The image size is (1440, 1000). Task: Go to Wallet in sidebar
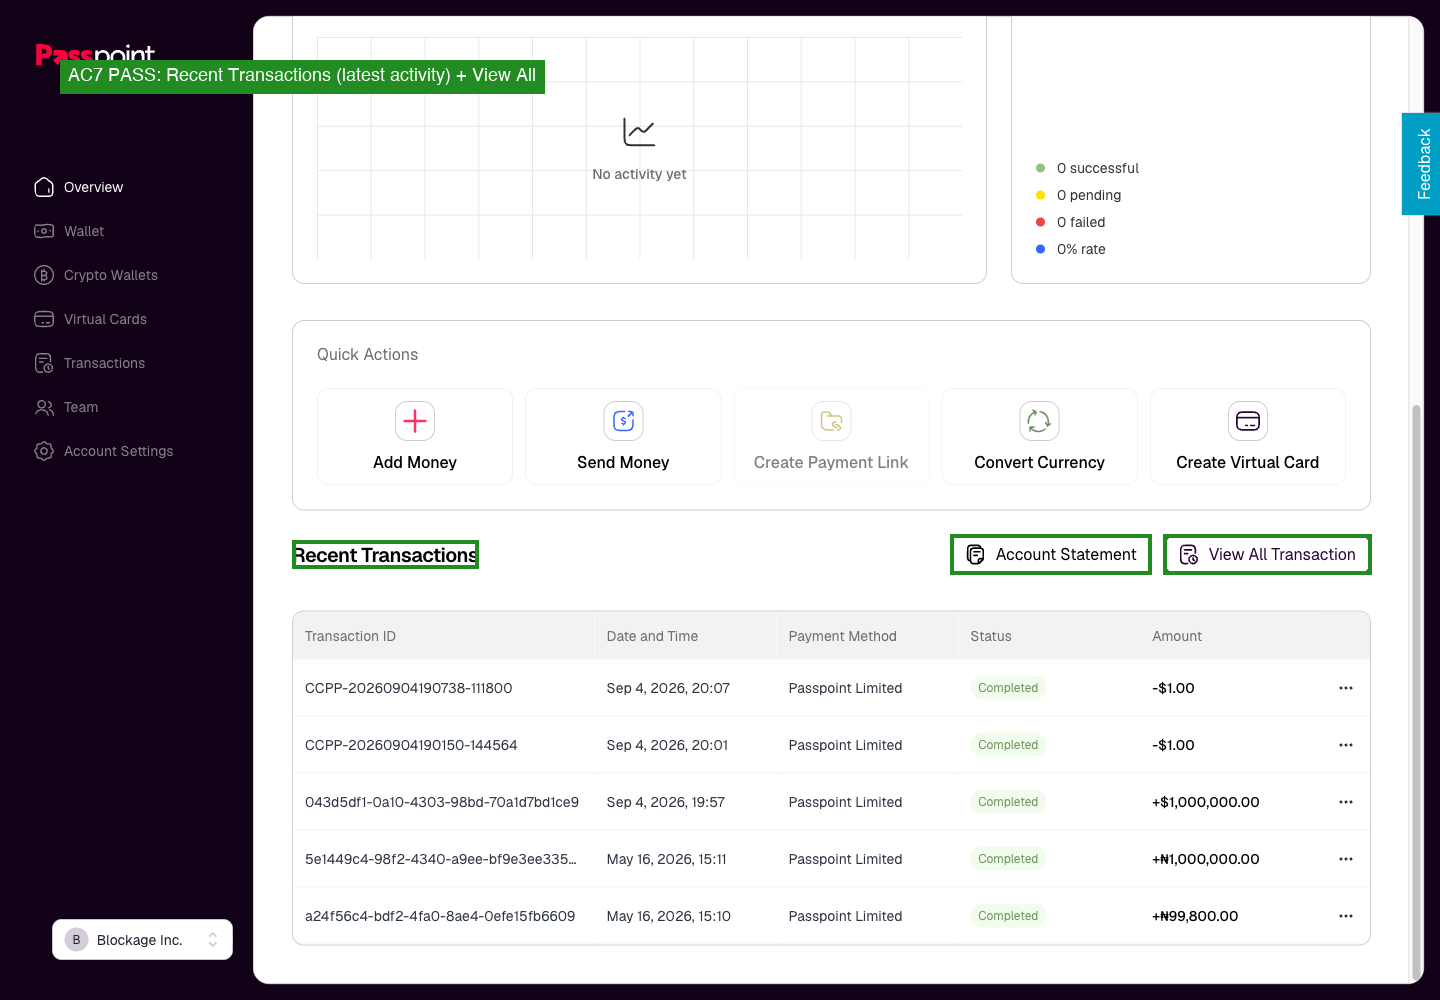click(x=84, y=231)
